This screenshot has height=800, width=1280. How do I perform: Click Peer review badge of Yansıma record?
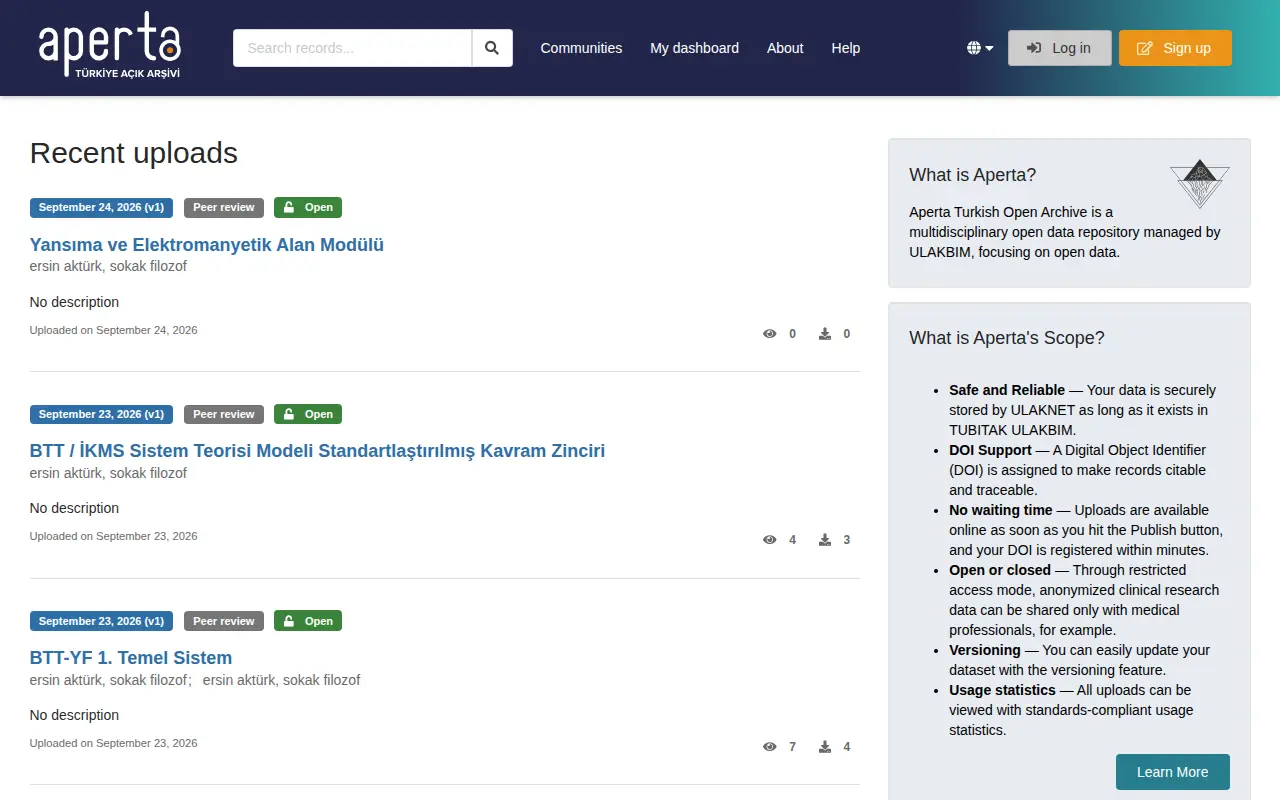[224, 208]
